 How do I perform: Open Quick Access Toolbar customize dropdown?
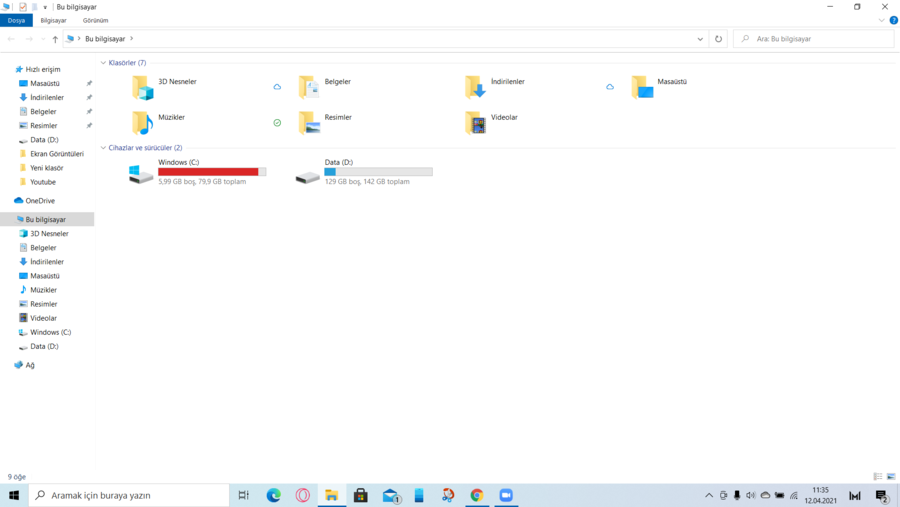[x=45, y=7]
